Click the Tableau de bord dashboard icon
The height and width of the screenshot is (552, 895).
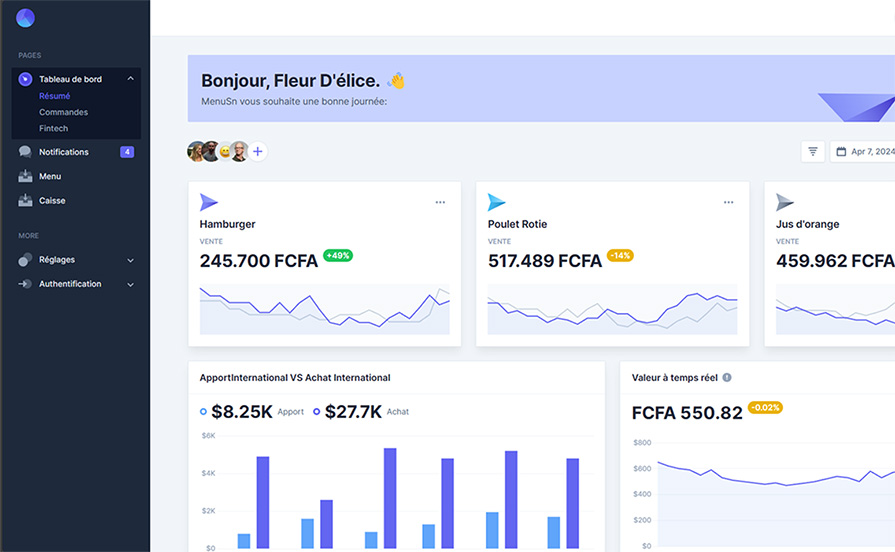tap(25, 79)
